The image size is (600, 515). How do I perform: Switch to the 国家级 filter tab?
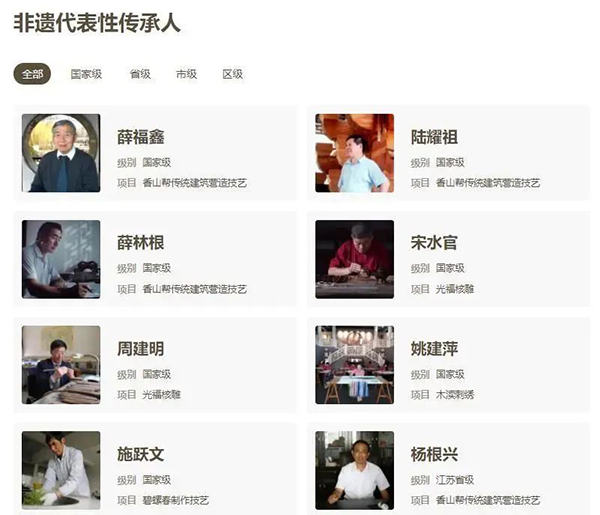86,74
